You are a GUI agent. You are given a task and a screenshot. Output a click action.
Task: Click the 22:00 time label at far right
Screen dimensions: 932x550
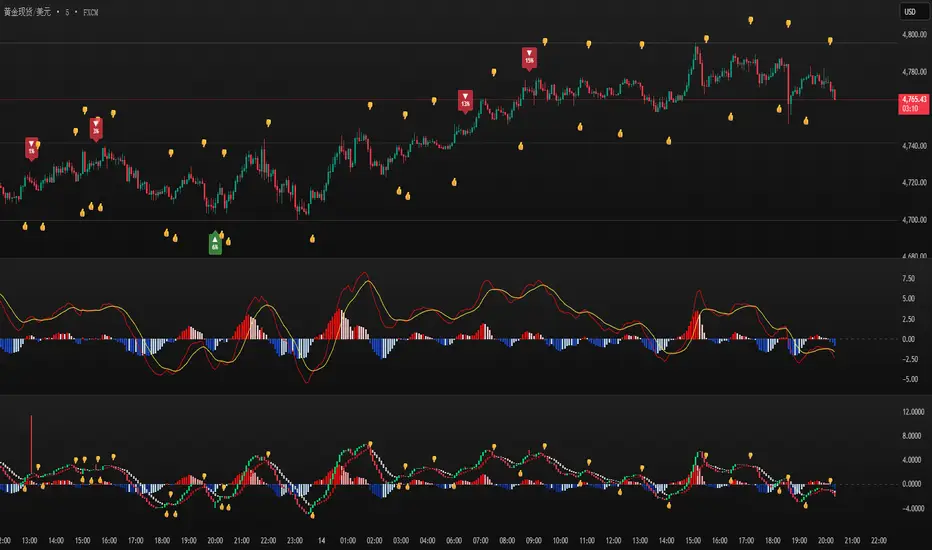tap(879, 540)
